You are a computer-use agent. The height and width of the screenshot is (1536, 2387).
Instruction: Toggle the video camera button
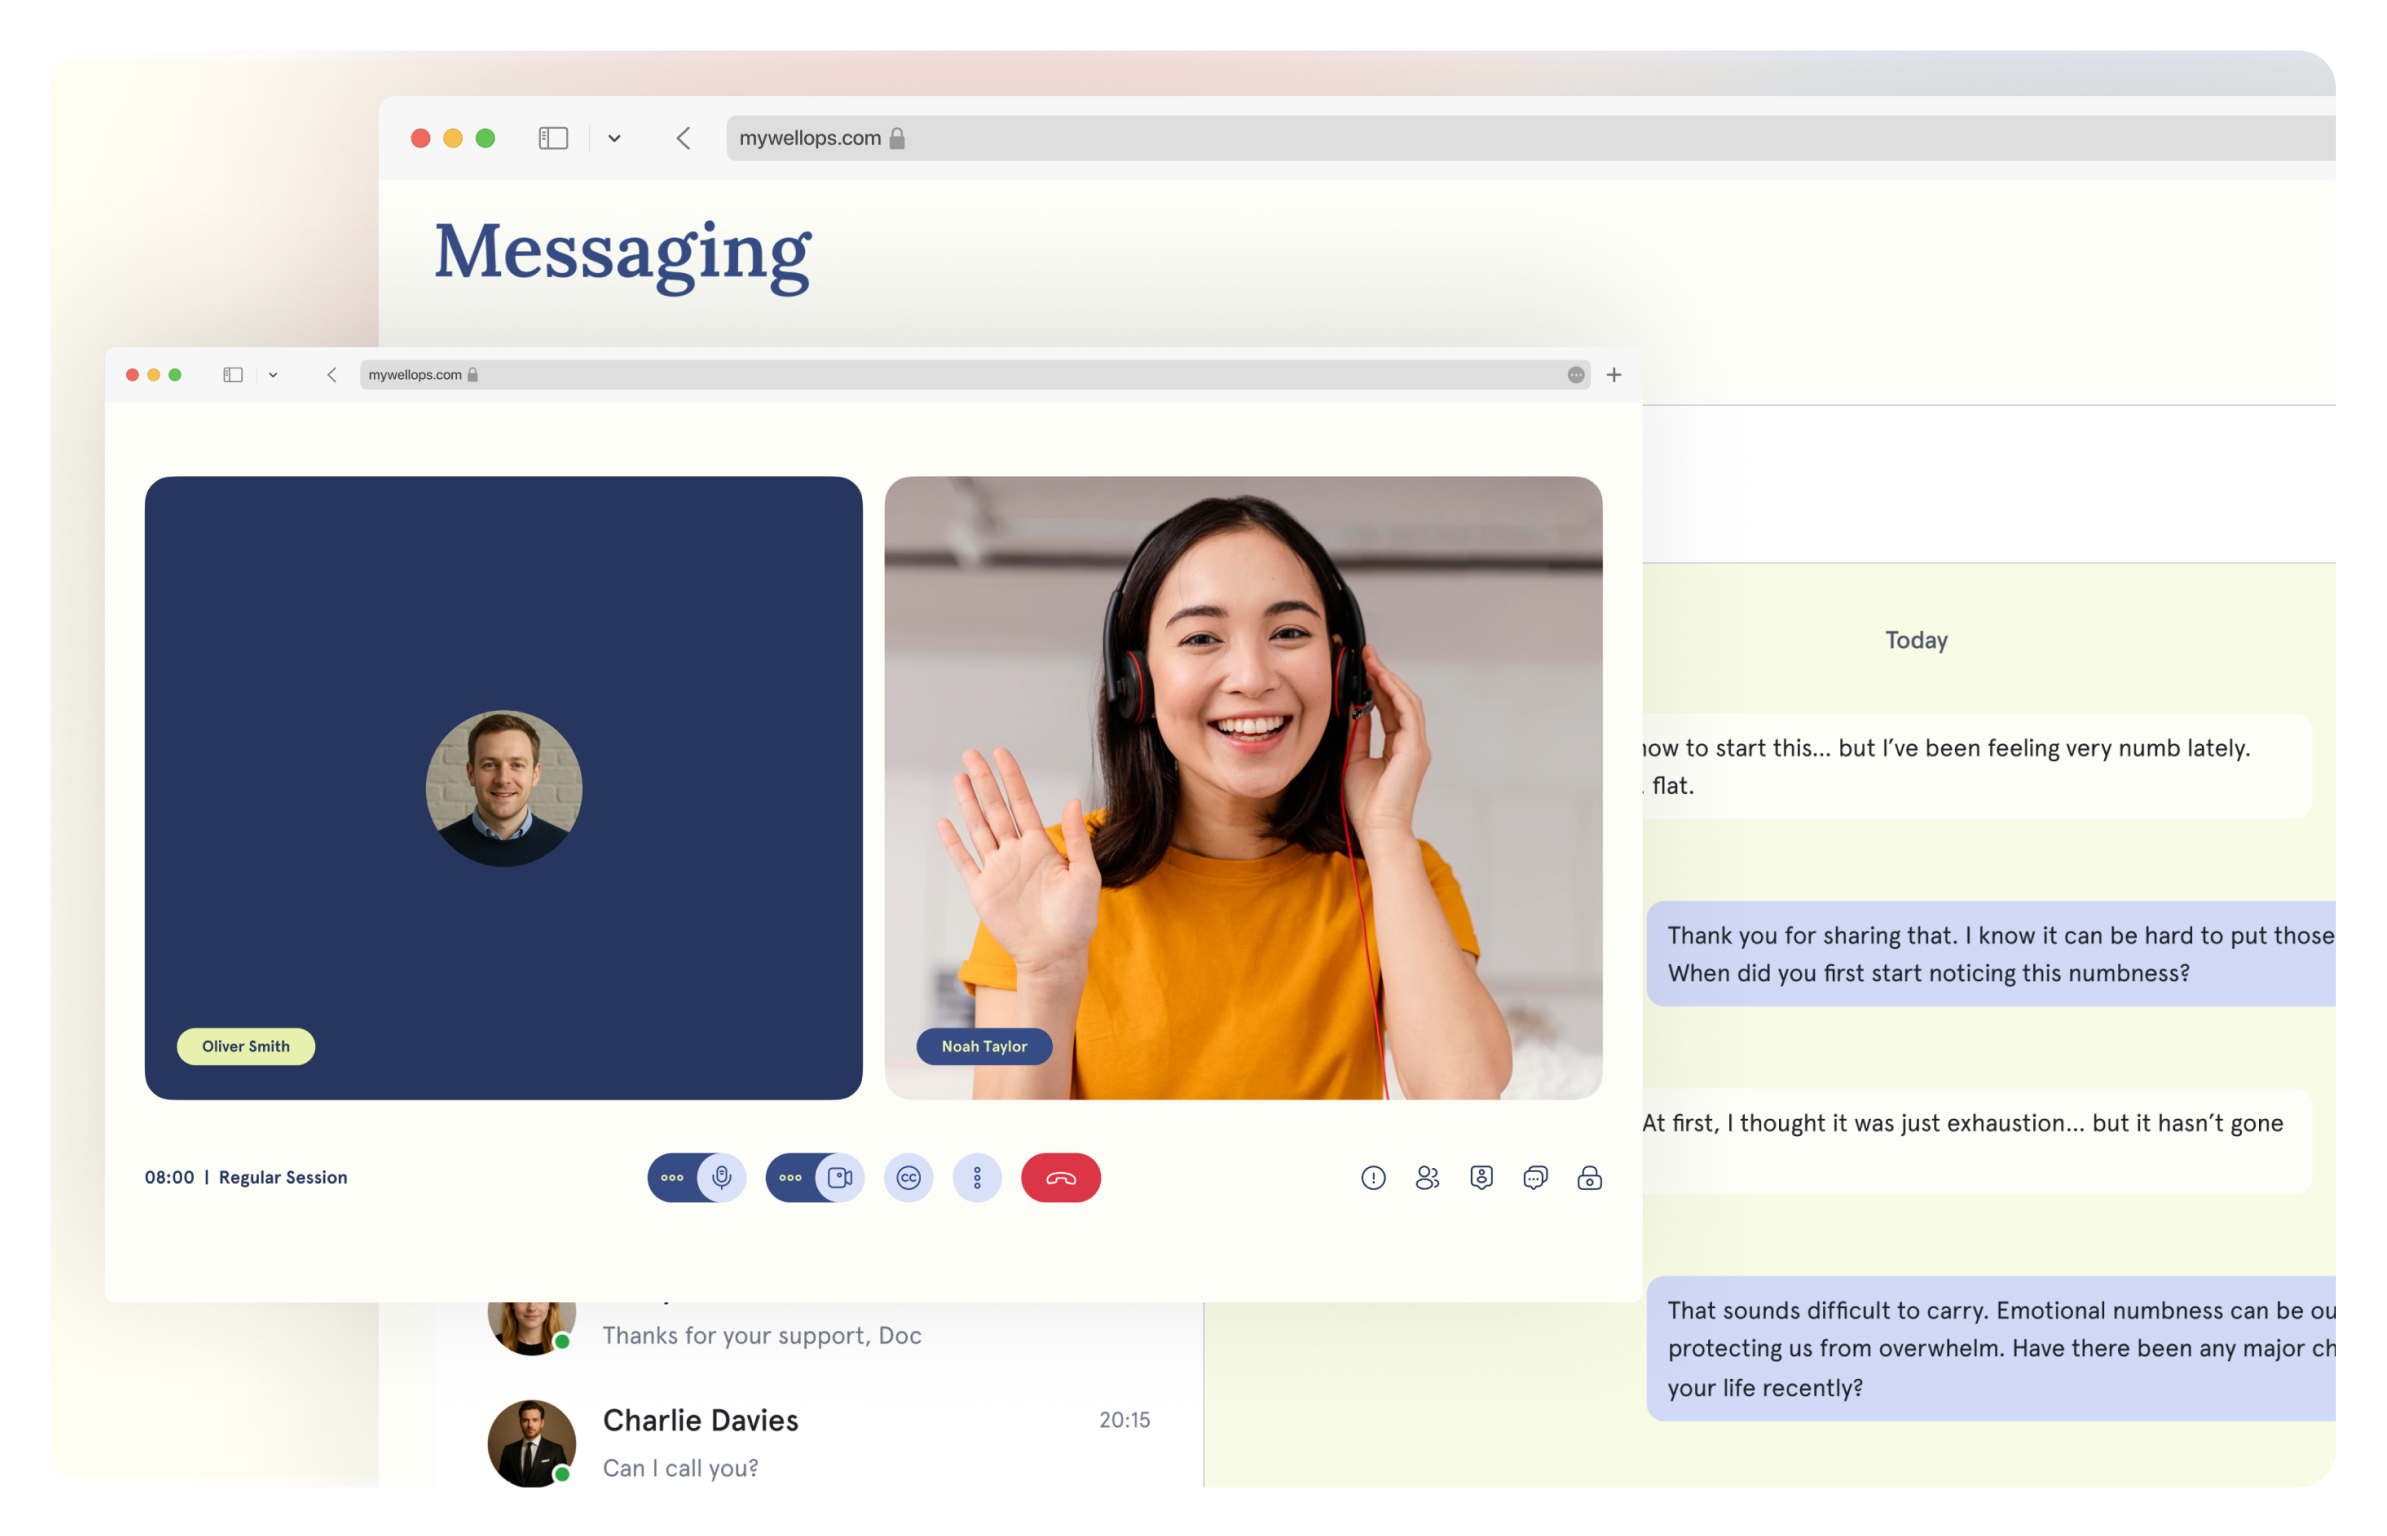point(839,1177)
